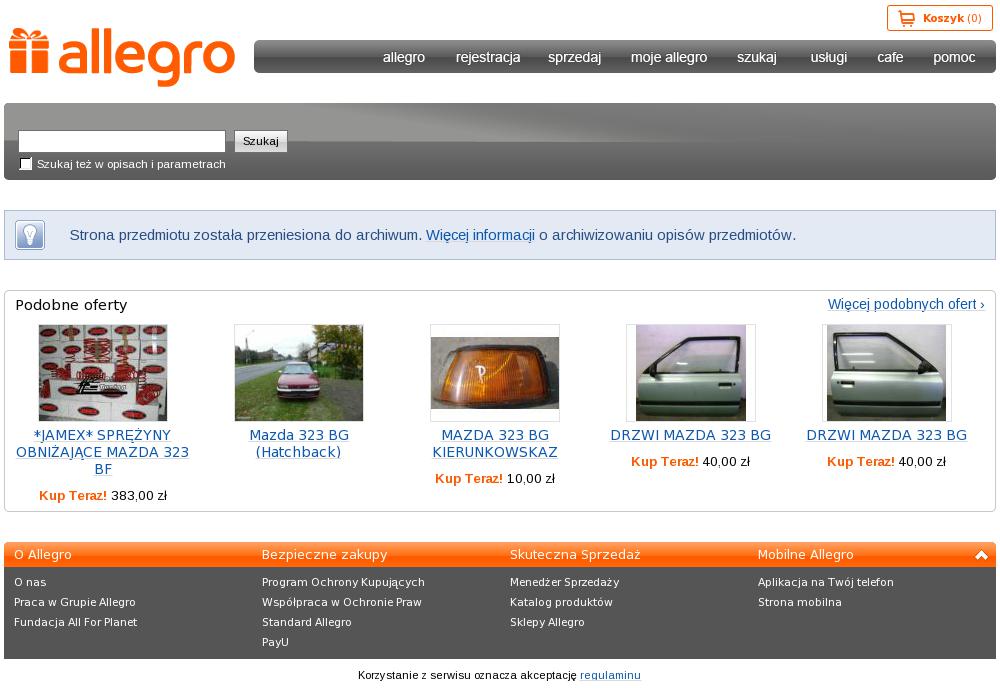1000x695 pixels.
Task: Open "Więcej podobnych ofert" link
Action: 906,304
